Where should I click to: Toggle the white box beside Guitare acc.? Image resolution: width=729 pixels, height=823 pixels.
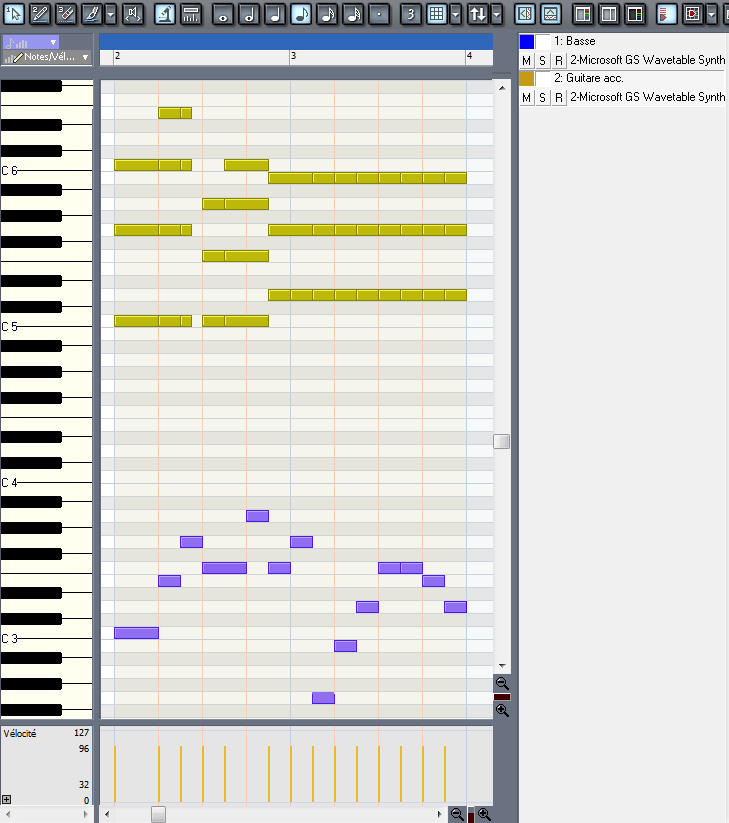[543, 78]
